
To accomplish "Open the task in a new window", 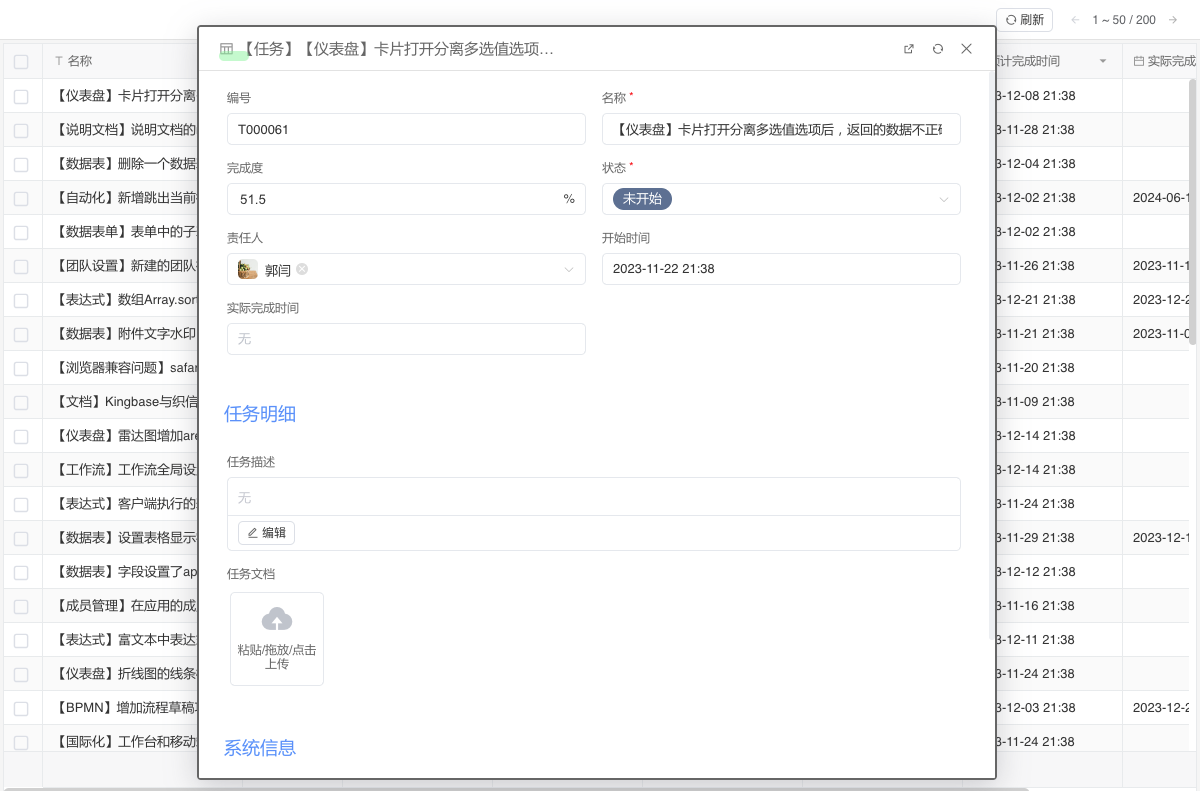I will (908, 48).
